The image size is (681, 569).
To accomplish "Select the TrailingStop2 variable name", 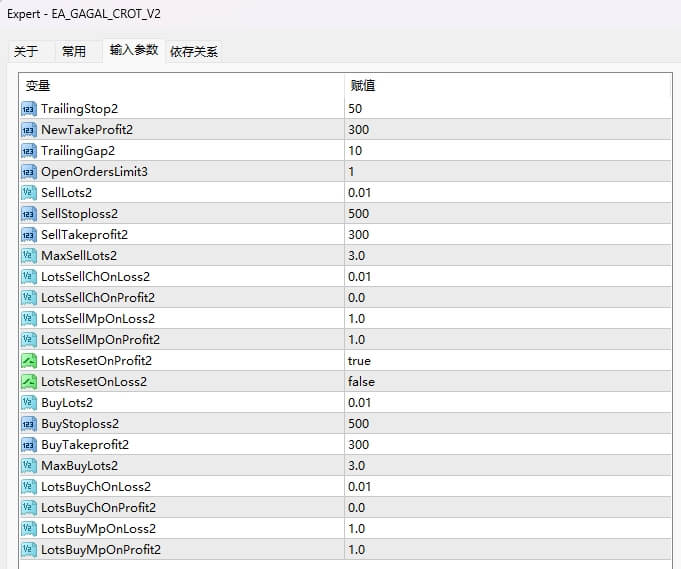I will [x=79, y=109].
